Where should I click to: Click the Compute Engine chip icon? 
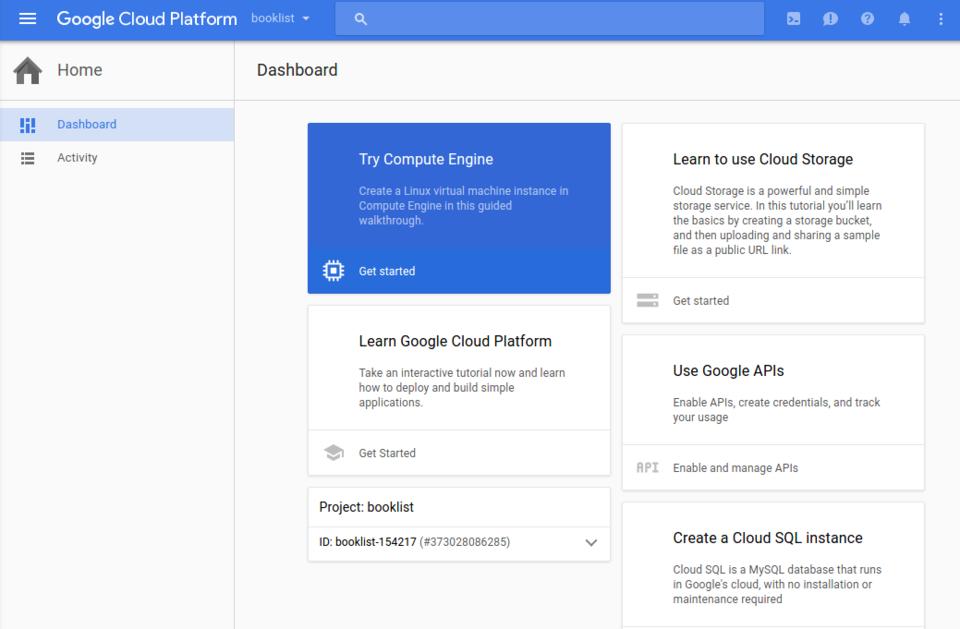333,271
